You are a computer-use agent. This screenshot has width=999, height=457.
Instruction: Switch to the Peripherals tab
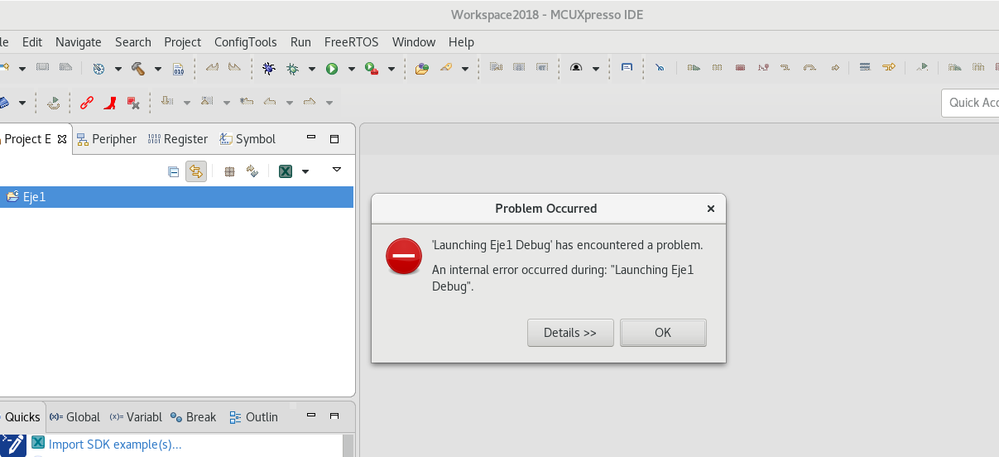coord(106,139)
